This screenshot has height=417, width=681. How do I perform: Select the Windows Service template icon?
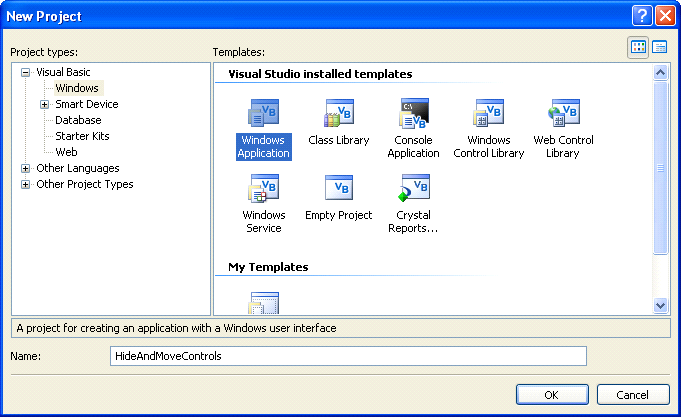pos(263,188)
